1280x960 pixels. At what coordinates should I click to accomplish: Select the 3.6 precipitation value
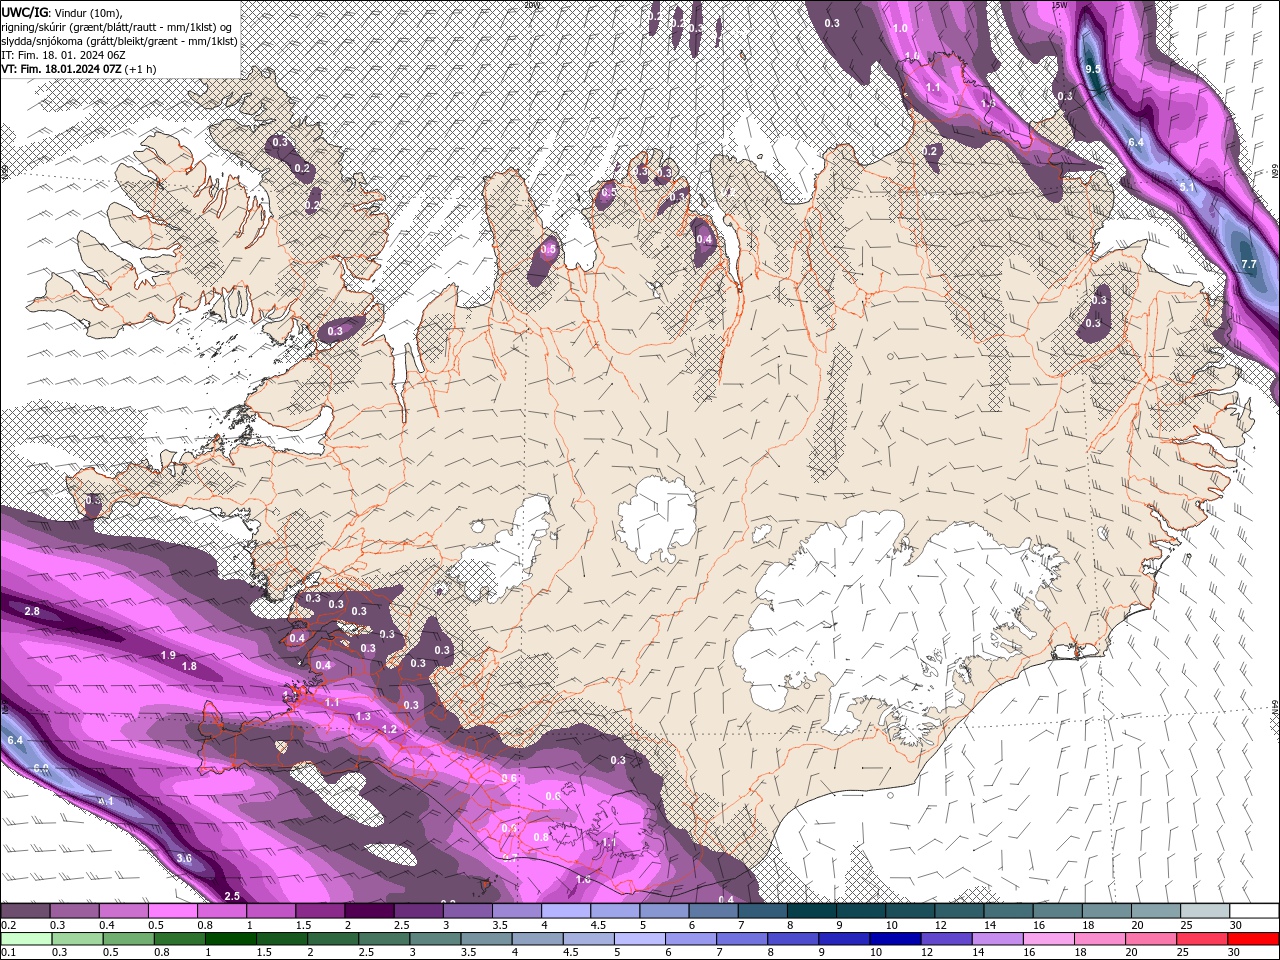click(x=184, y=858)
